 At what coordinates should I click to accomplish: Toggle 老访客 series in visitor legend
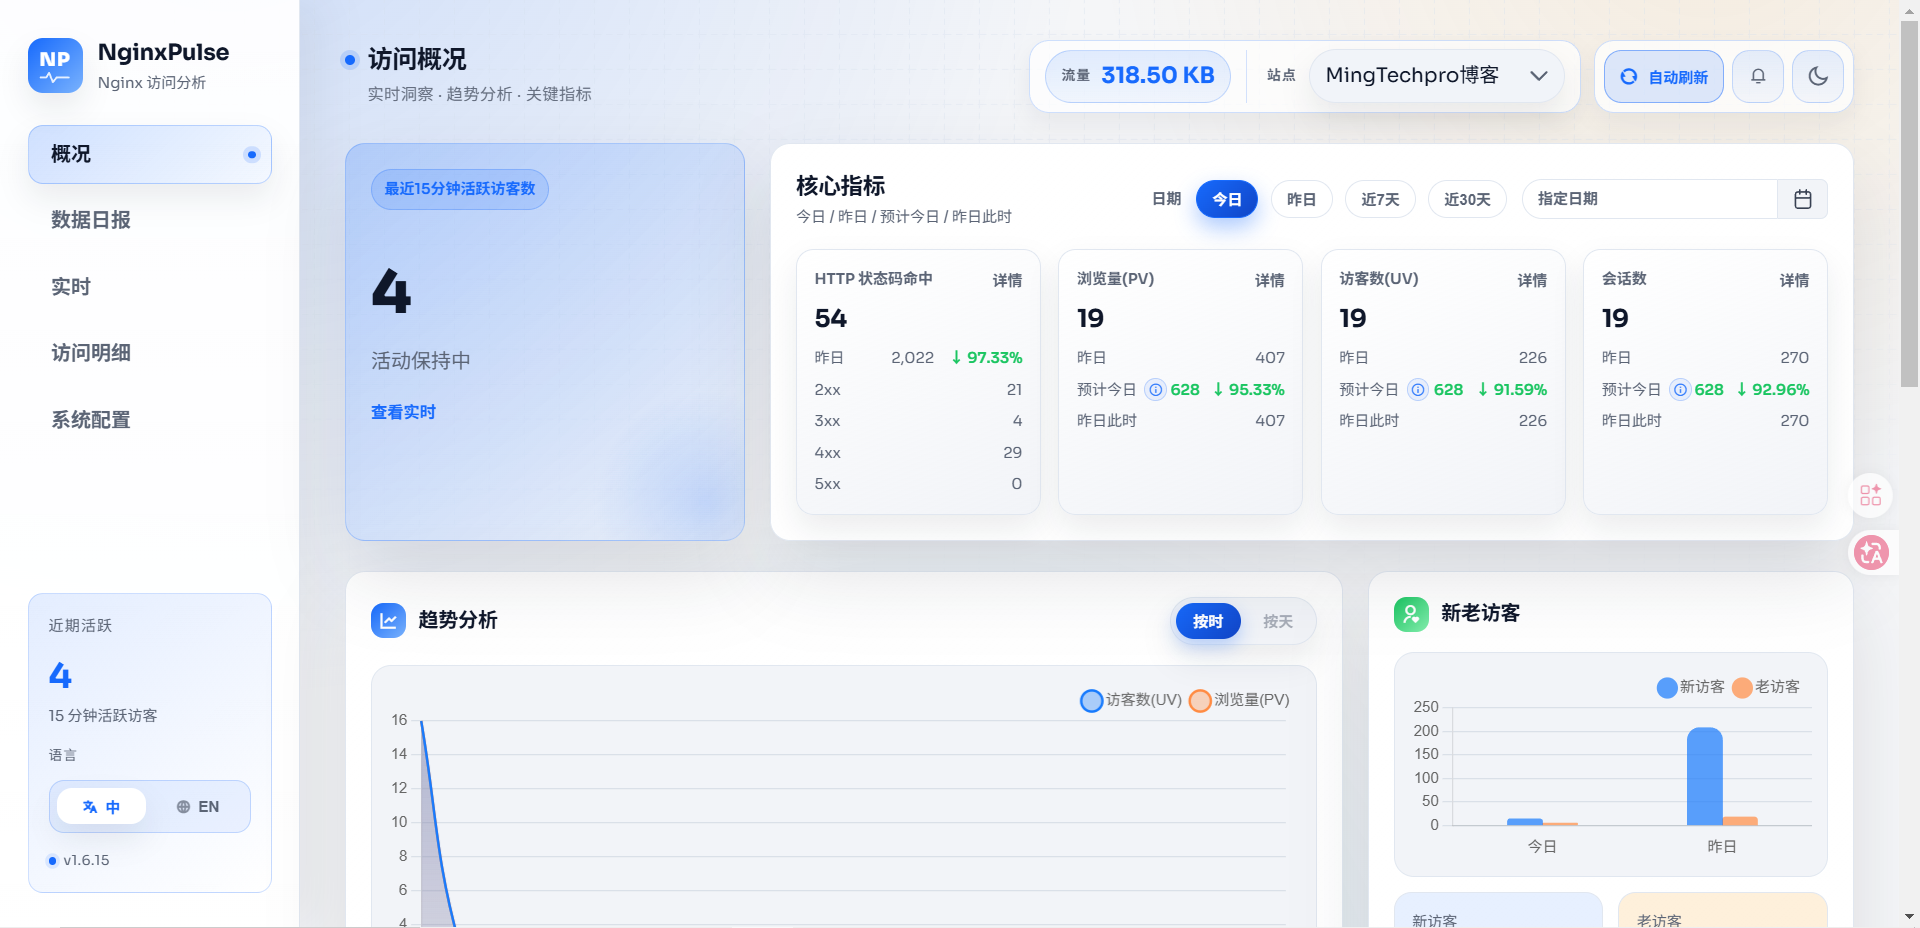(x=1766, y=687)
